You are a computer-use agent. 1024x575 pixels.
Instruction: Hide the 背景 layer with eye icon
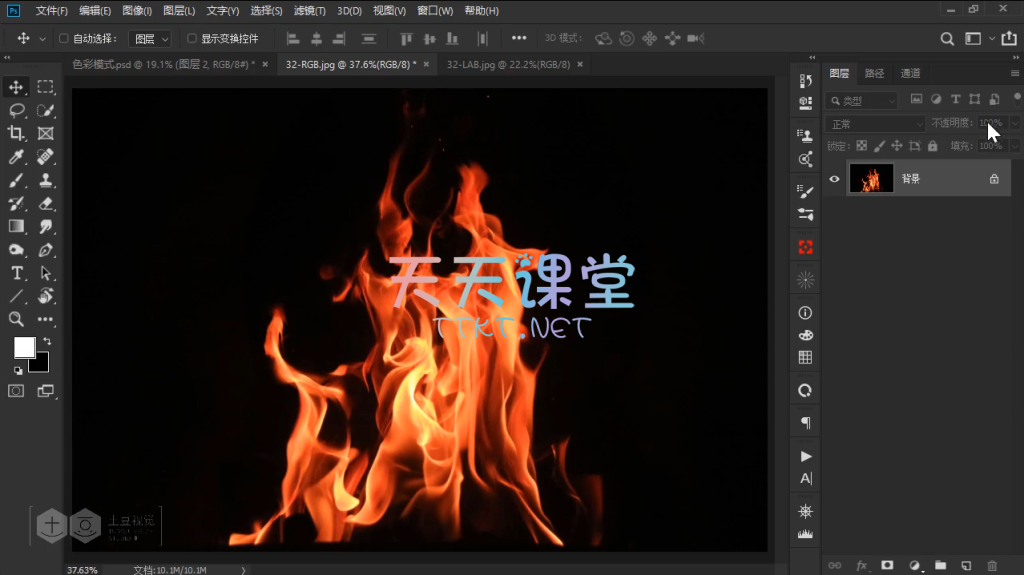point(835,179)
